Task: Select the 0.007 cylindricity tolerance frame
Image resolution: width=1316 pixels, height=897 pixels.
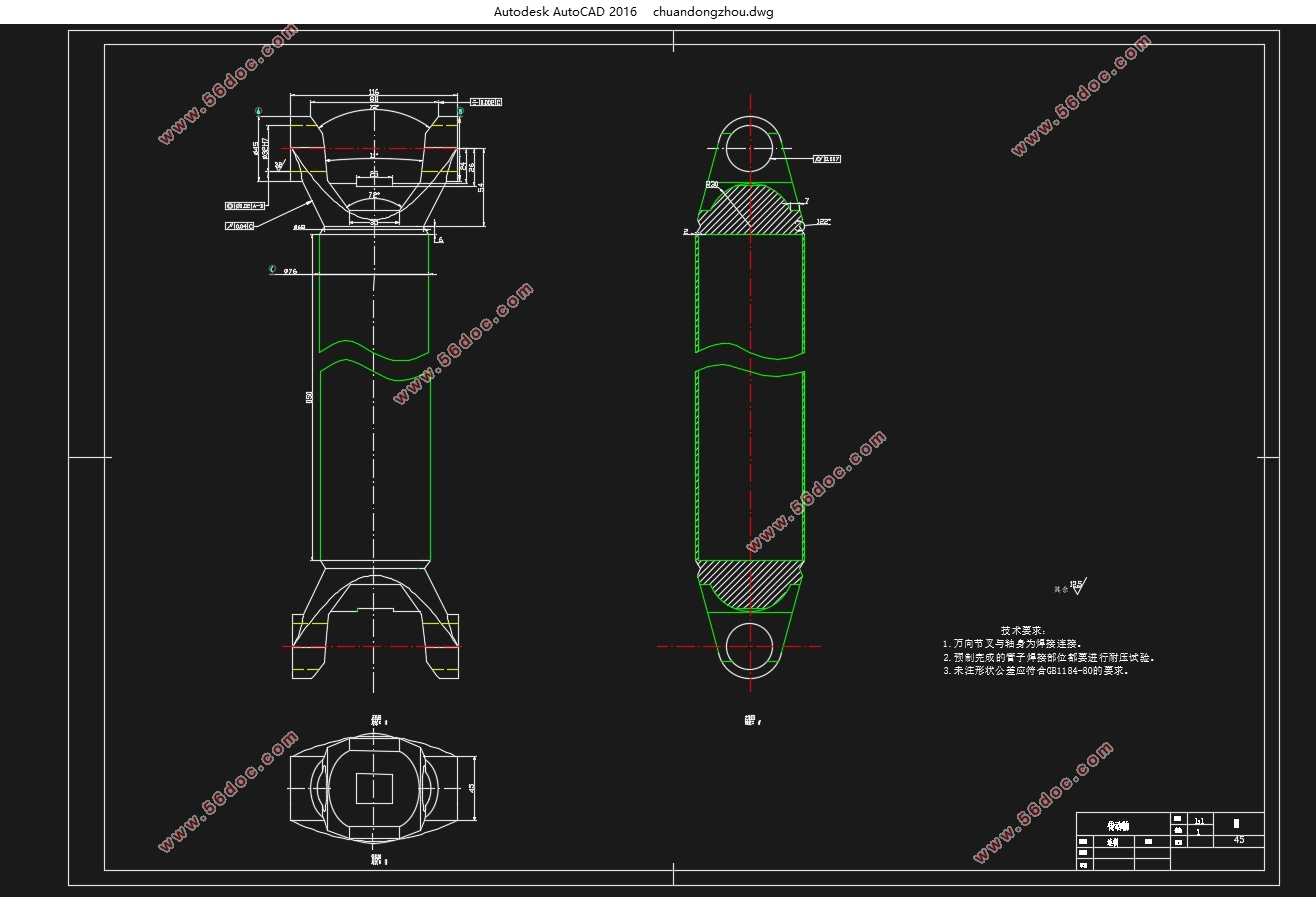Action: coord(826,158)
